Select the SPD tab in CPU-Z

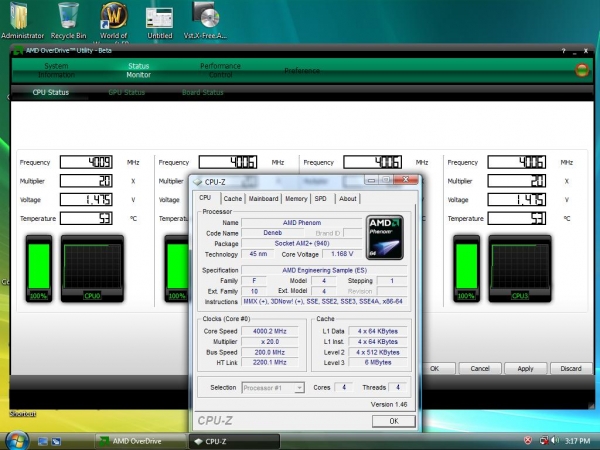321,199
